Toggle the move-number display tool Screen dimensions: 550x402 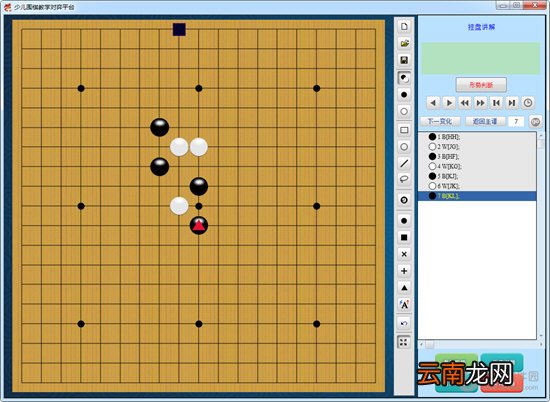(404, 200)
